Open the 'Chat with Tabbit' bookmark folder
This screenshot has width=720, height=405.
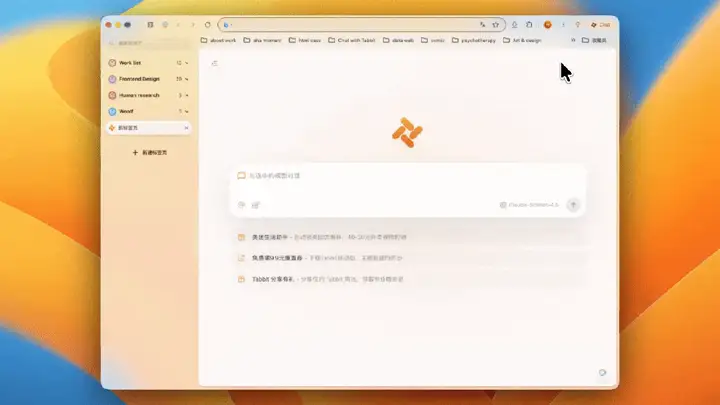coord(352,40)
